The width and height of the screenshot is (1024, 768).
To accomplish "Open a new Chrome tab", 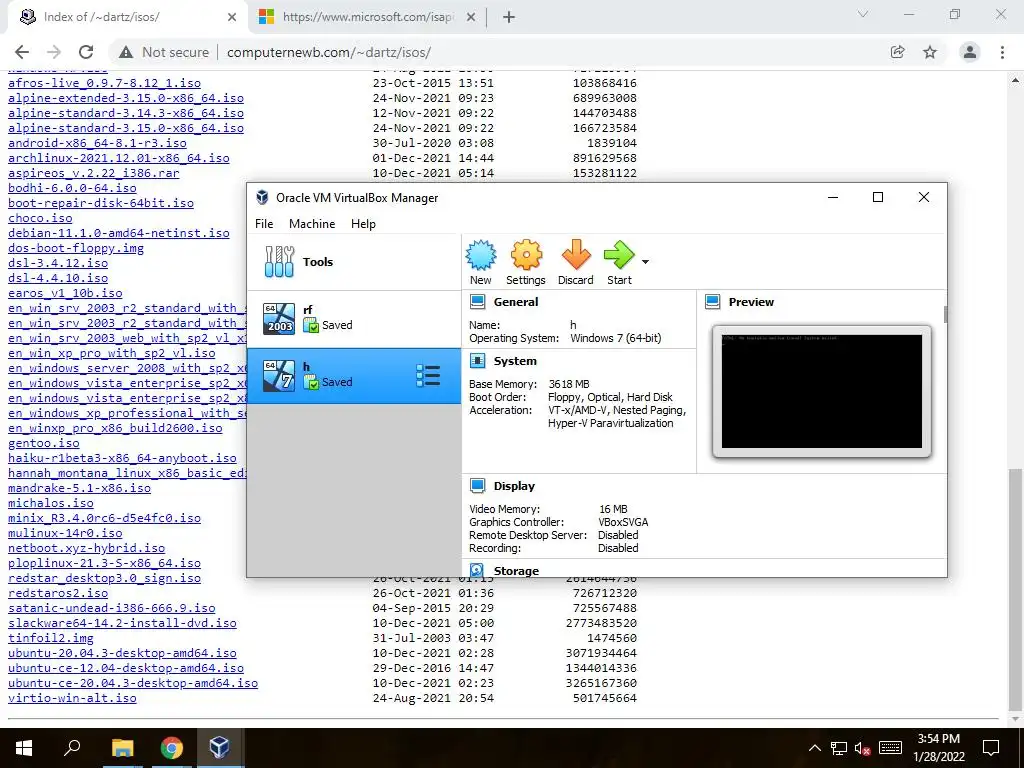I will pyautogui.click(x=509, y=18).
